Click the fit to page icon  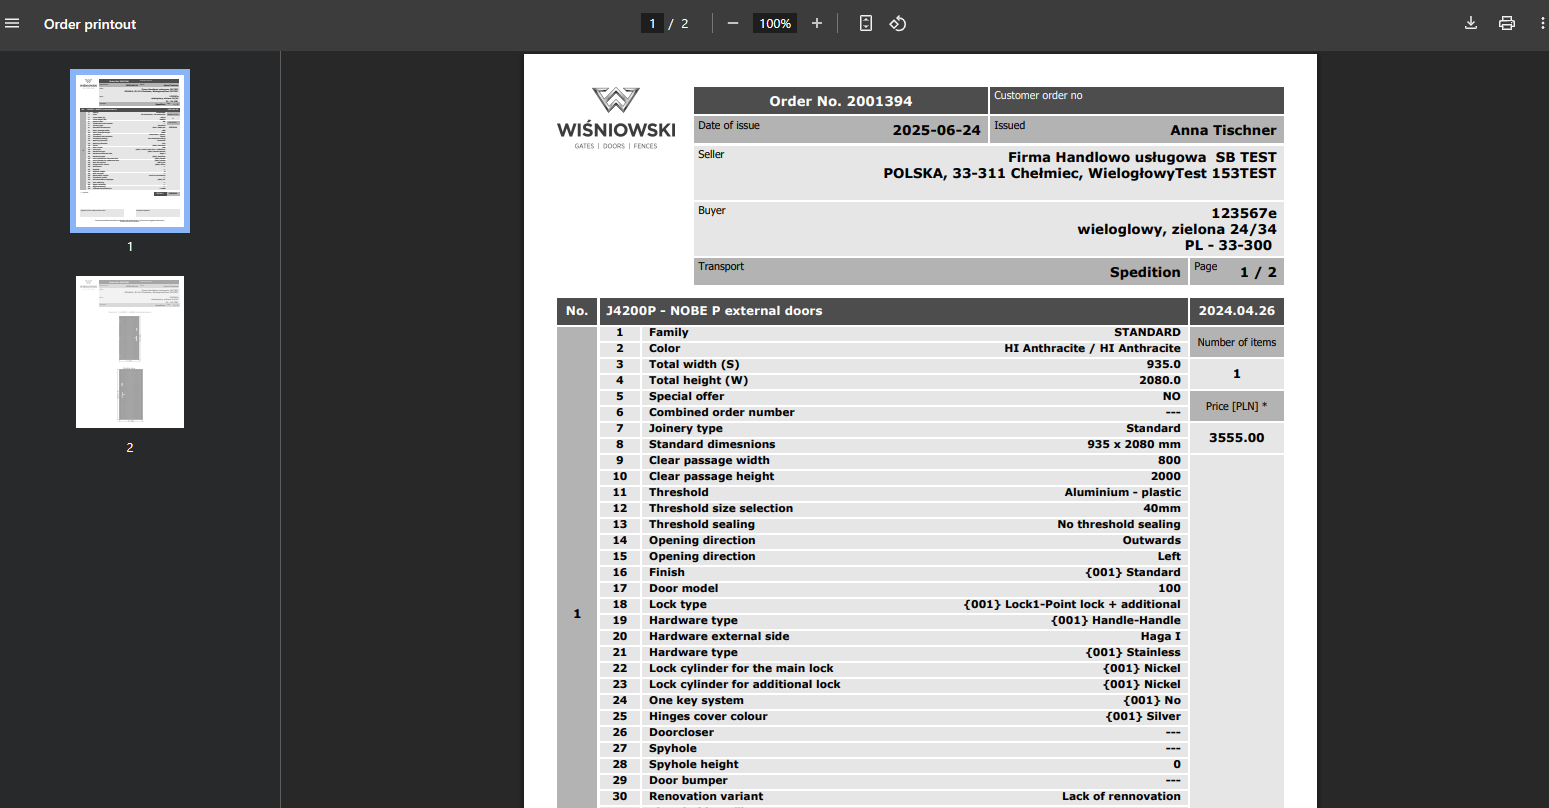point(866,24)
